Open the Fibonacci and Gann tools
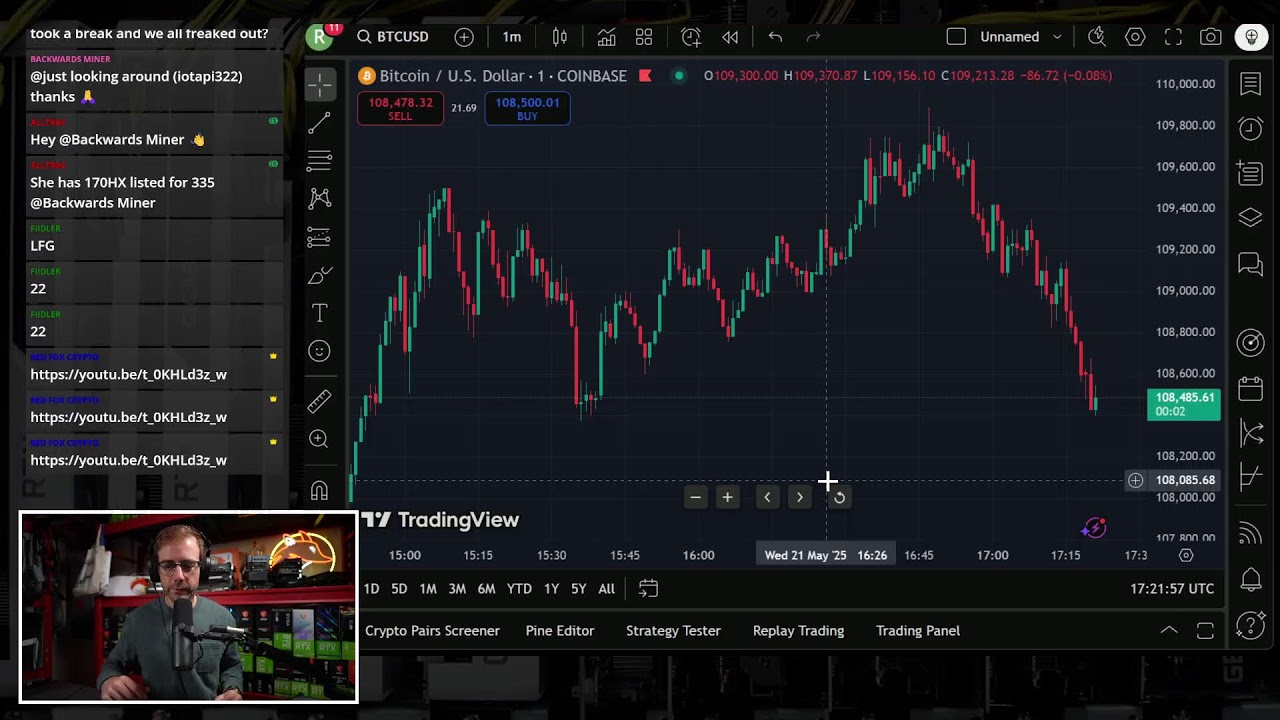Screen dimensions: 1280x720 [x=319, y=161]
